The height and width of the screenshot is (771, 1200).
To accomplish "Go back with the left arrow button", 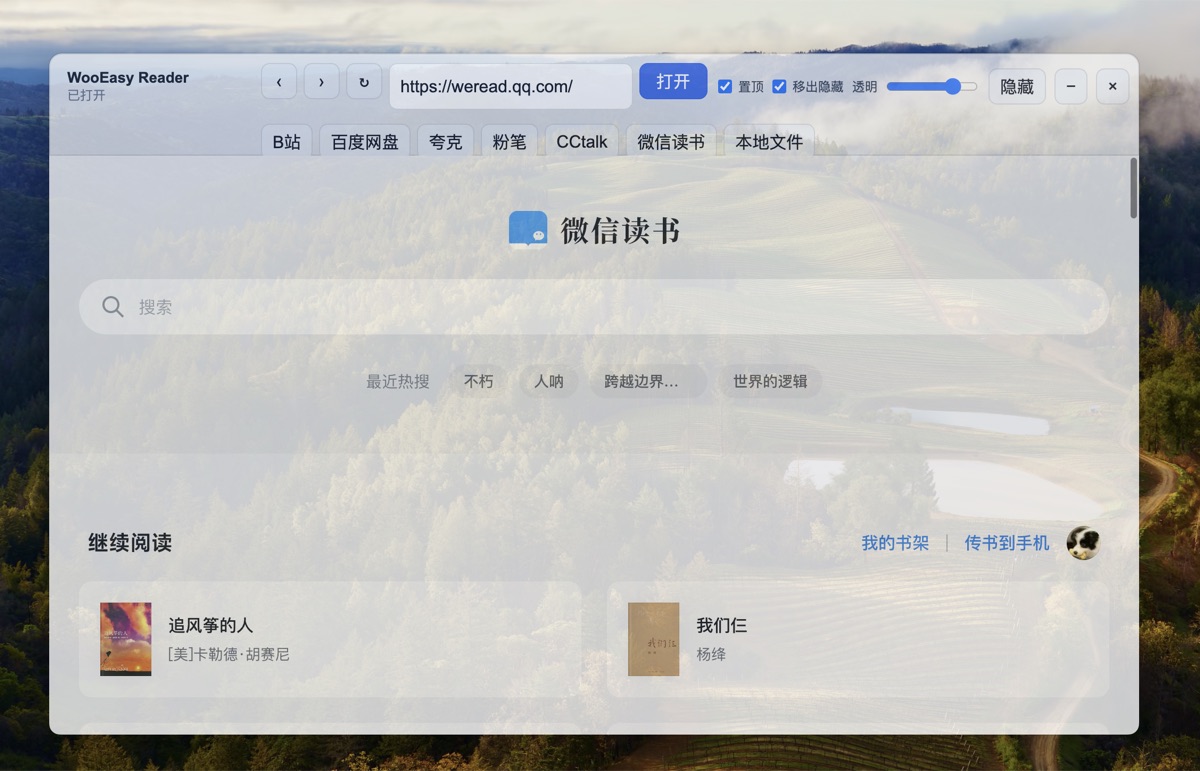I will coord(279,82).
